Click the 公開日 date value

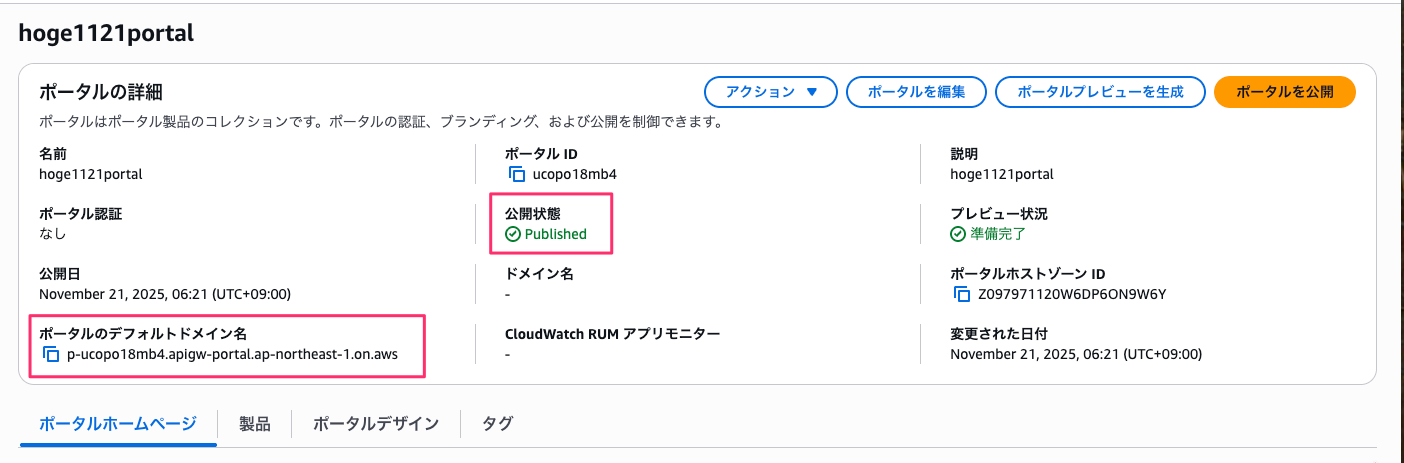pyautogui.click(x=165, y=294)
